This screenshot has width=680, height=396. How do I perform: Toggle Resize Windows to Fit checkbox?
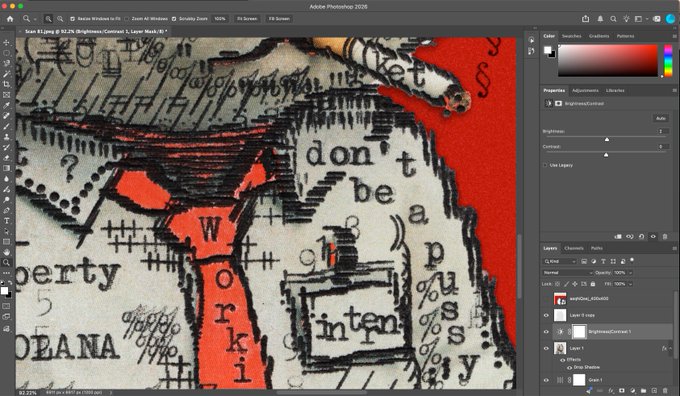pos(72,19)
